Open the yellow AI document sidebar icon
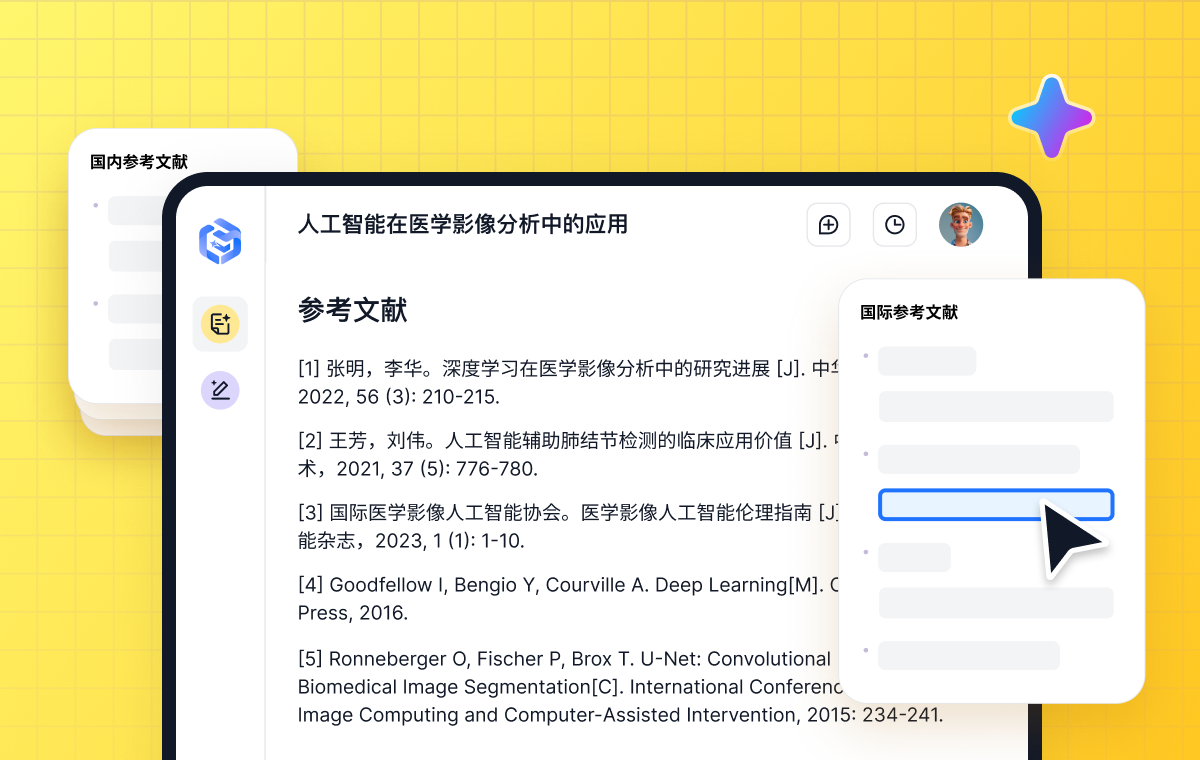Viewport: 1200px width, 760px height. pos(220,324)
